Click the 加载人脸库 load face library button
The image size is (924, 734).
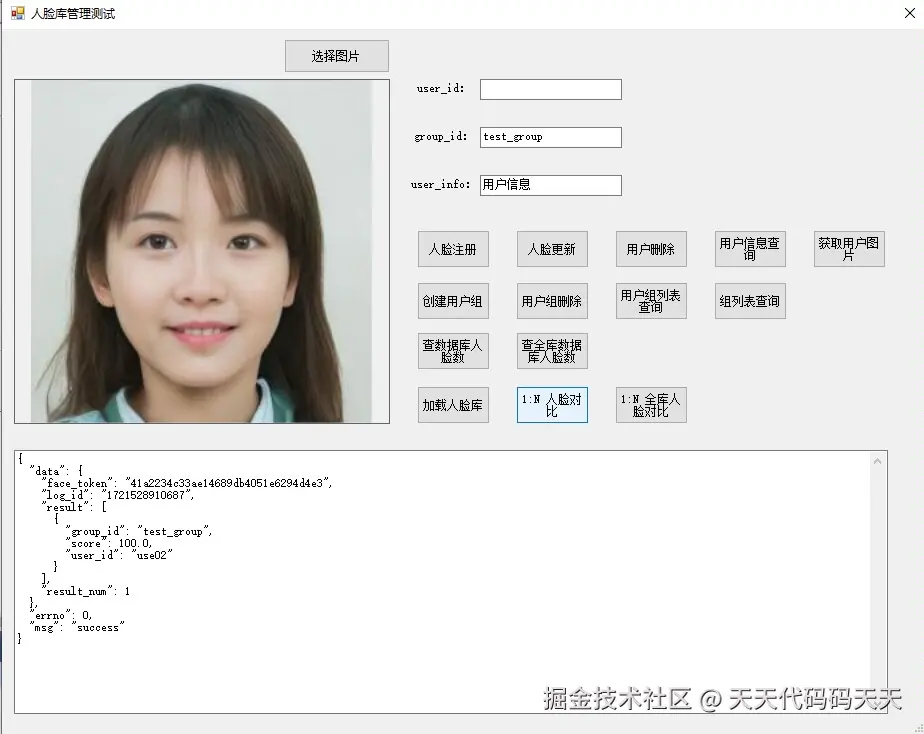click(453, 405)
